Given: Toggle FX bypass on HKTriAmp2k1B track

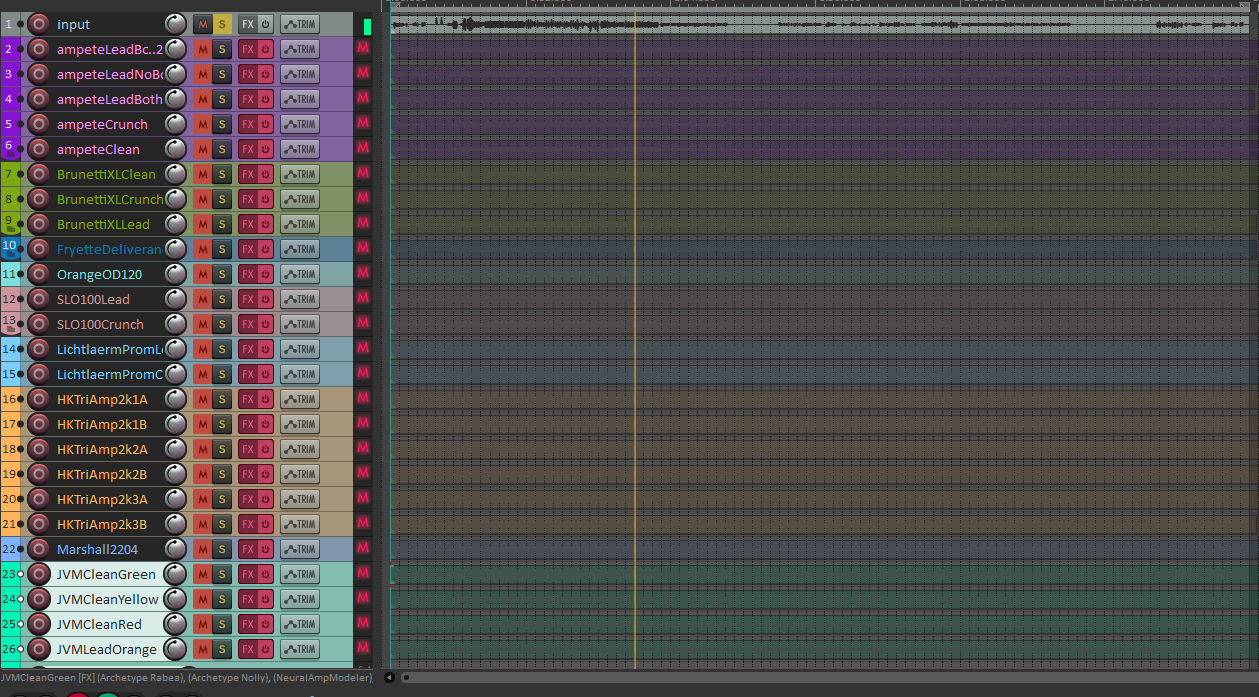Looking at the screenshot, I should click(x=265, y=424).
